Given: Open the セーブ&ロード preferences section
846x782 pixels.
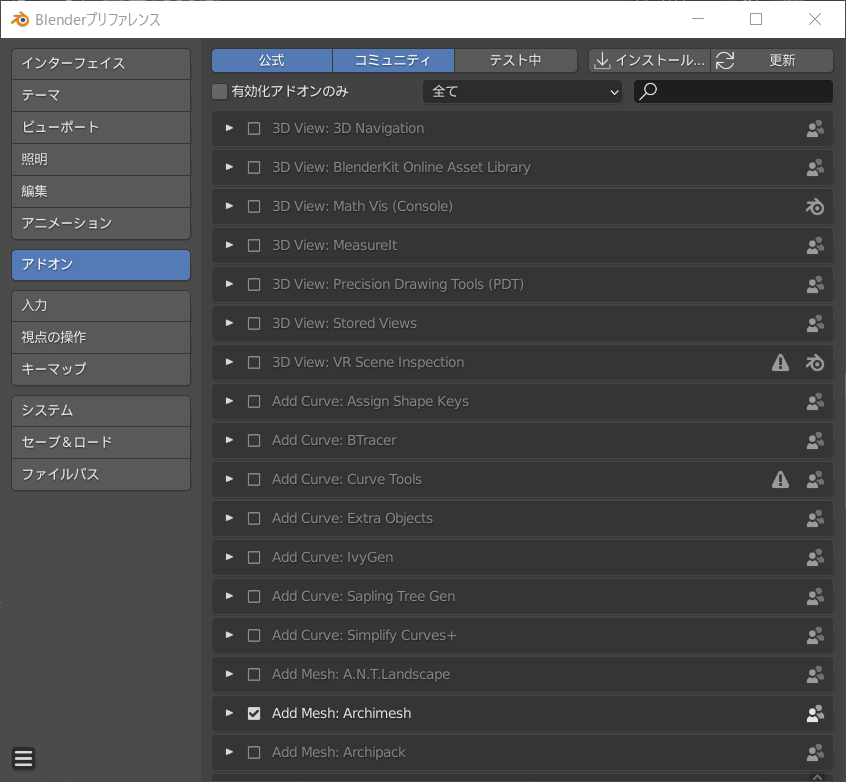Looking at the screenshot, I should 101,443.
